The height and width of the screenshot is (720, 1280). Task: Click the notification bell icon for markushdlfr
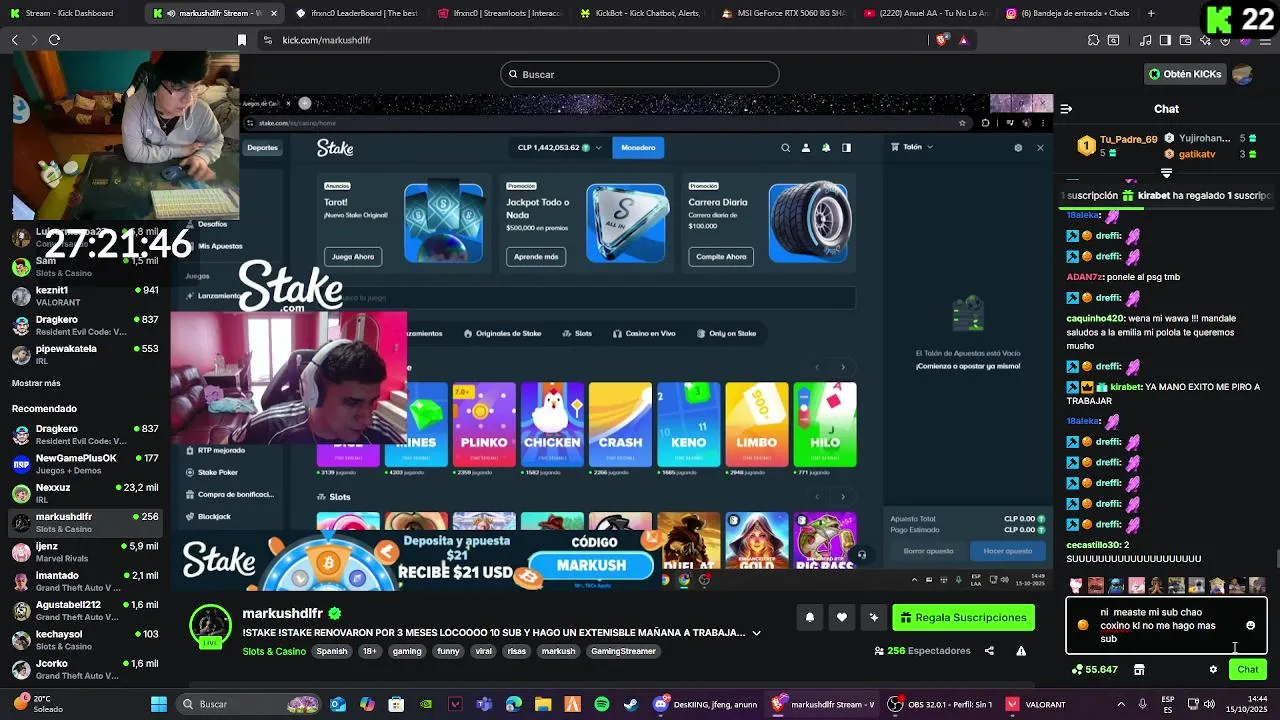810,618
